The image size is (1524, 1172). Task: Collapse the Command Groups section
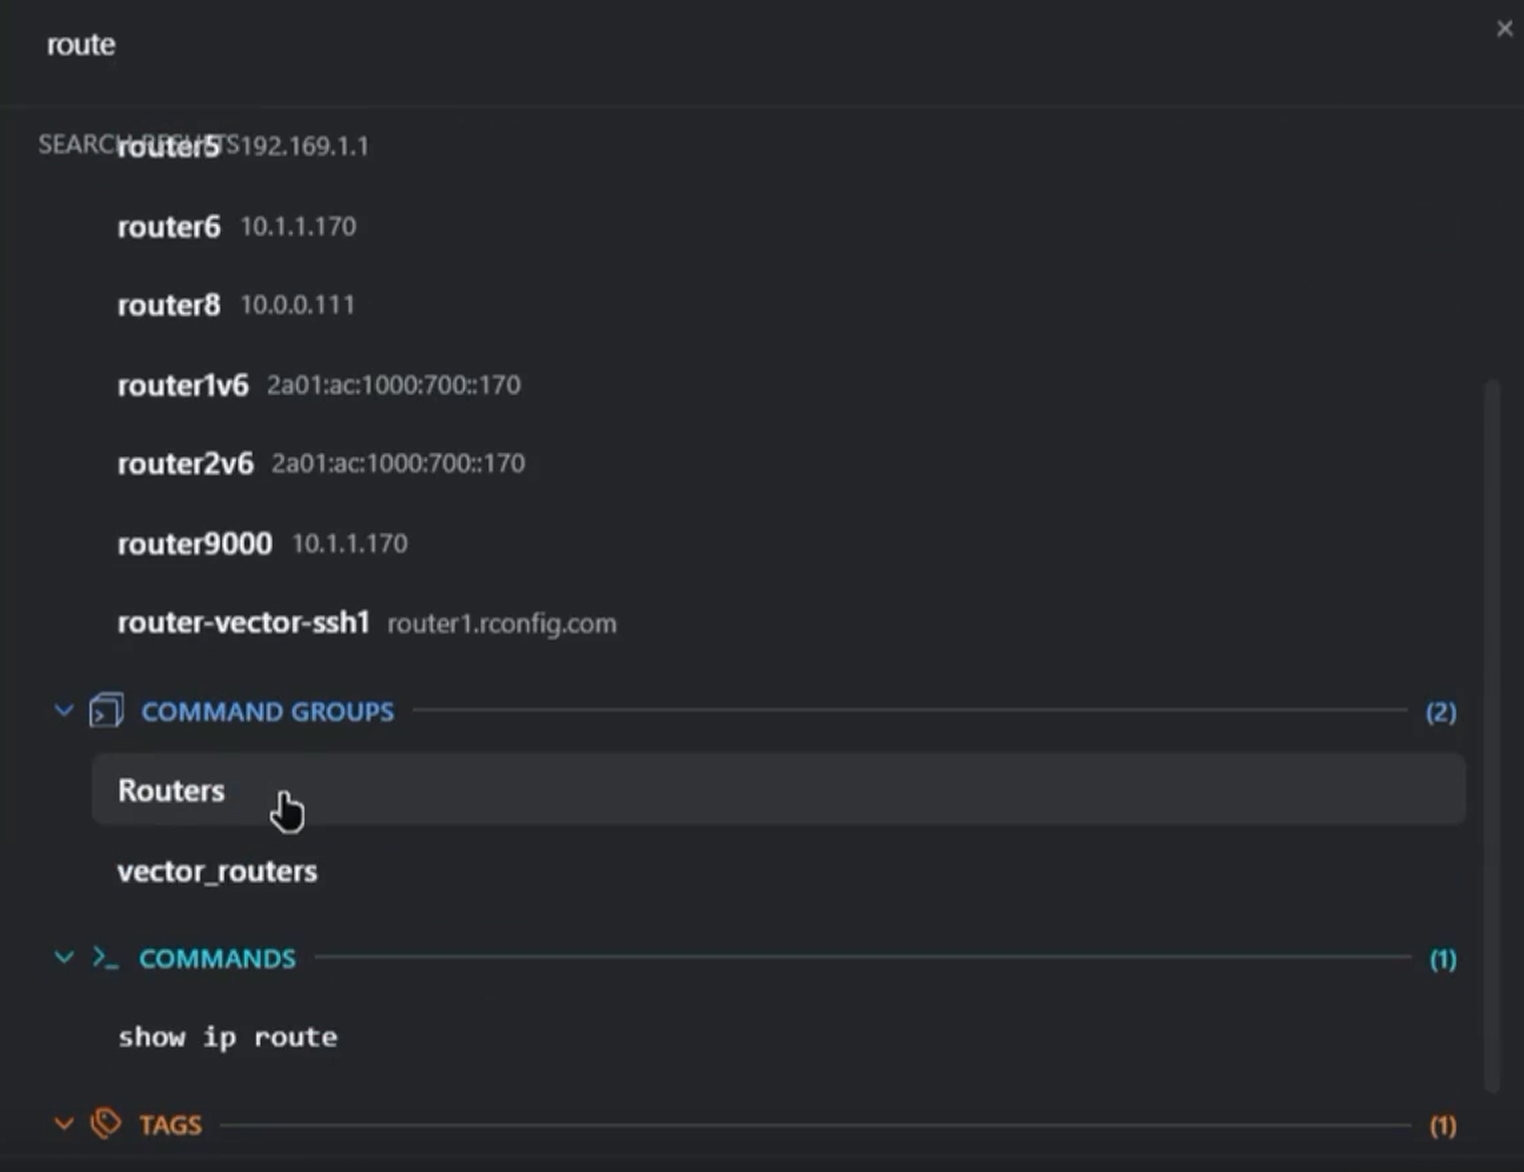point(64,711)
